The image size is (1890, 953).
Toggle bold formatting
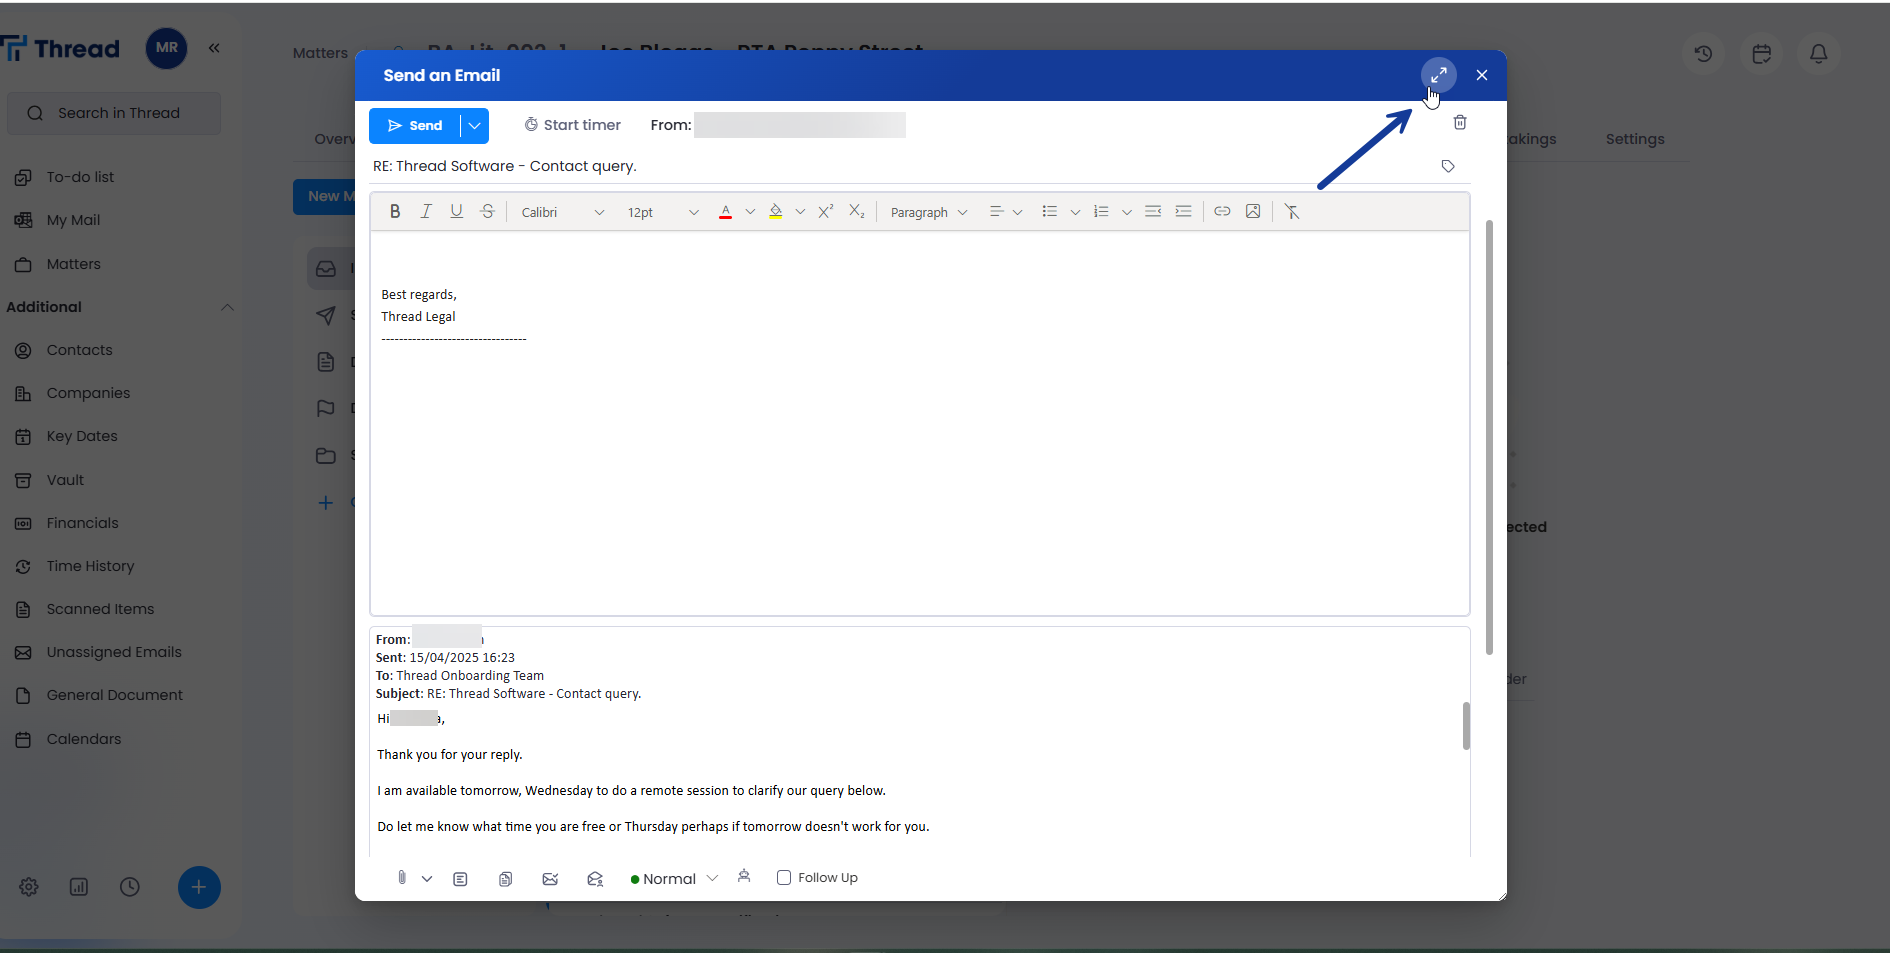pos(395,211)
